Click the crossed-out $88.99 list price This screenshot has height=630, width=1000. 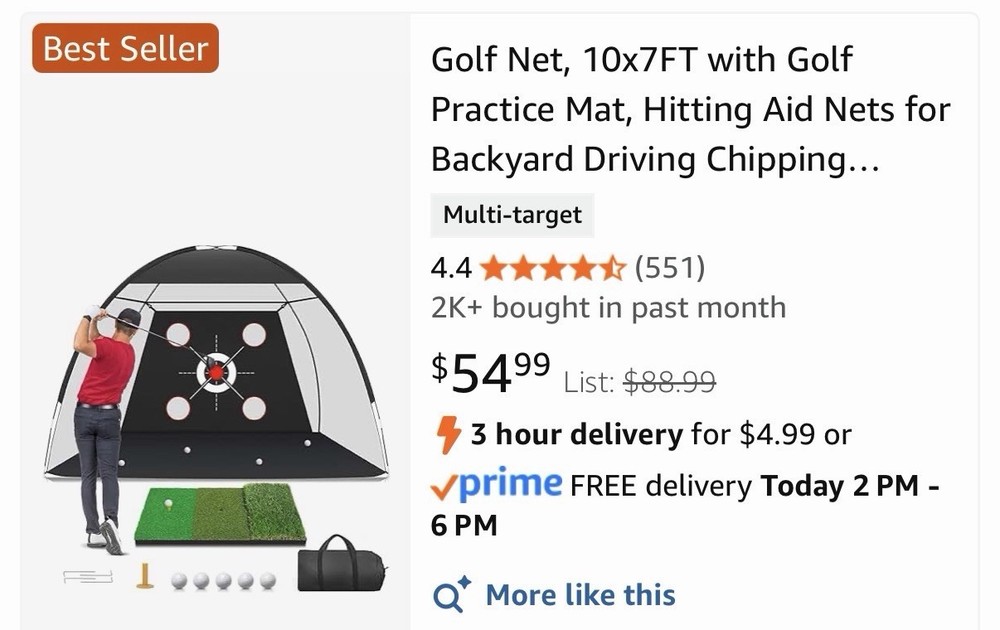pyautogui.click(x=668, y=381)
